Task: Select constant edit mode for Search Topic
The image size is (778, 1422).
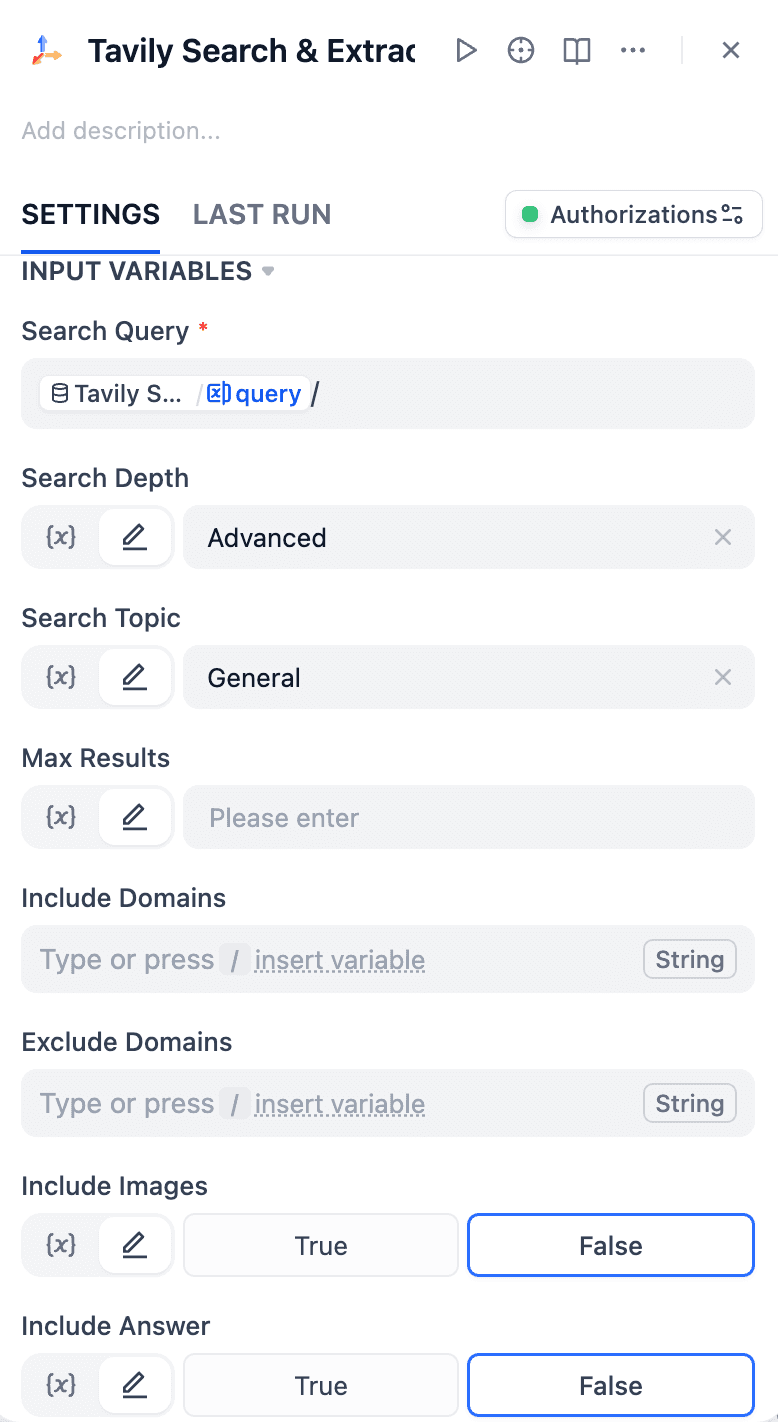Action: click(134, 677)
